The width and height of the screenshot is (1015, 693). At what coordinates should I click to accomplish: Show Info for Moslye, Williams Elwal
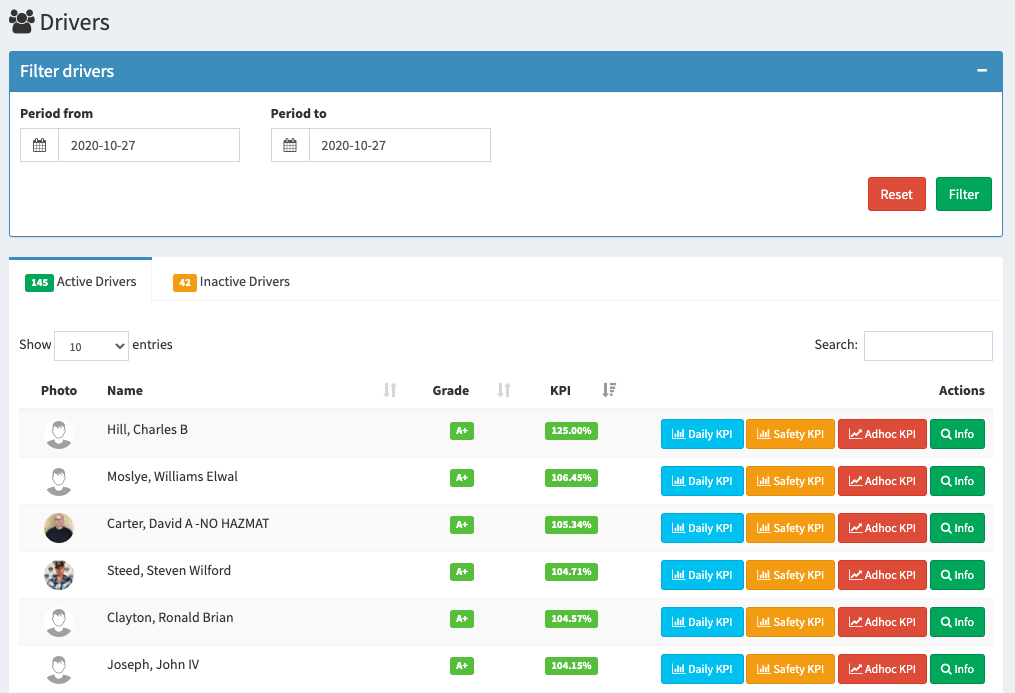(x=957, y=481)
